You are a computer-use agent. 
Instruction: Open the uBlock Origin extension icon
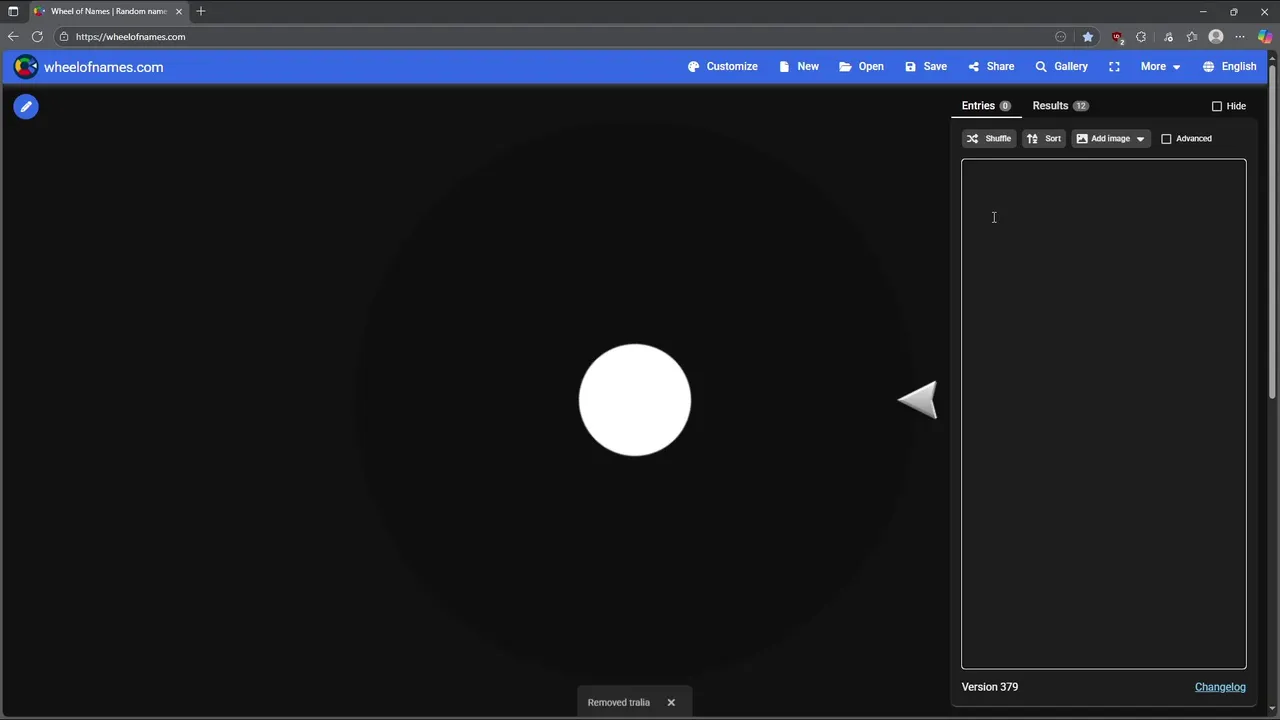[x=1117, y=37]
